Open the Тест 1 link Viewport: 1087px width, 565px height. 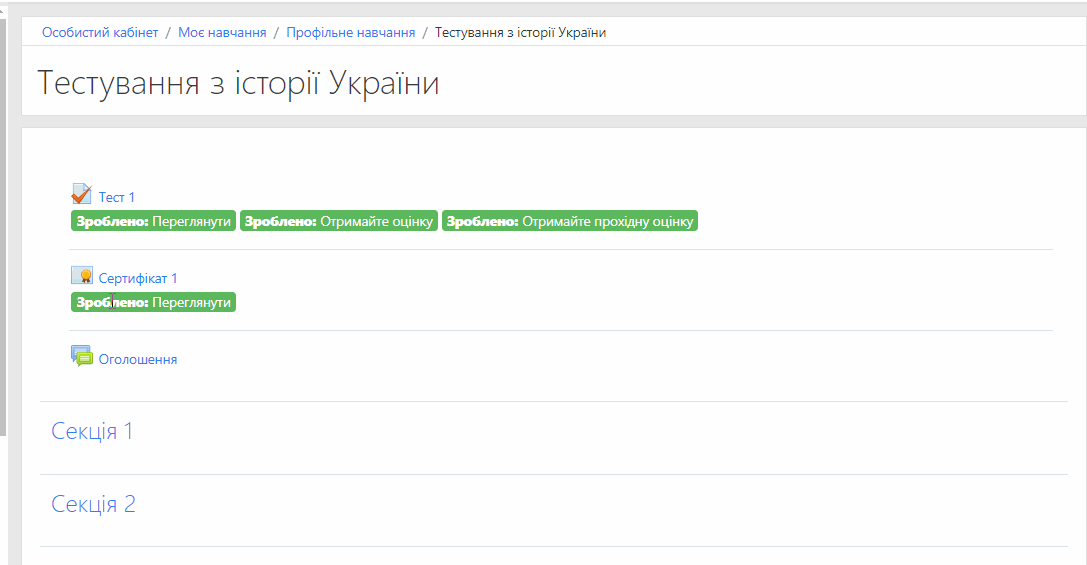(x=116, y=198)
